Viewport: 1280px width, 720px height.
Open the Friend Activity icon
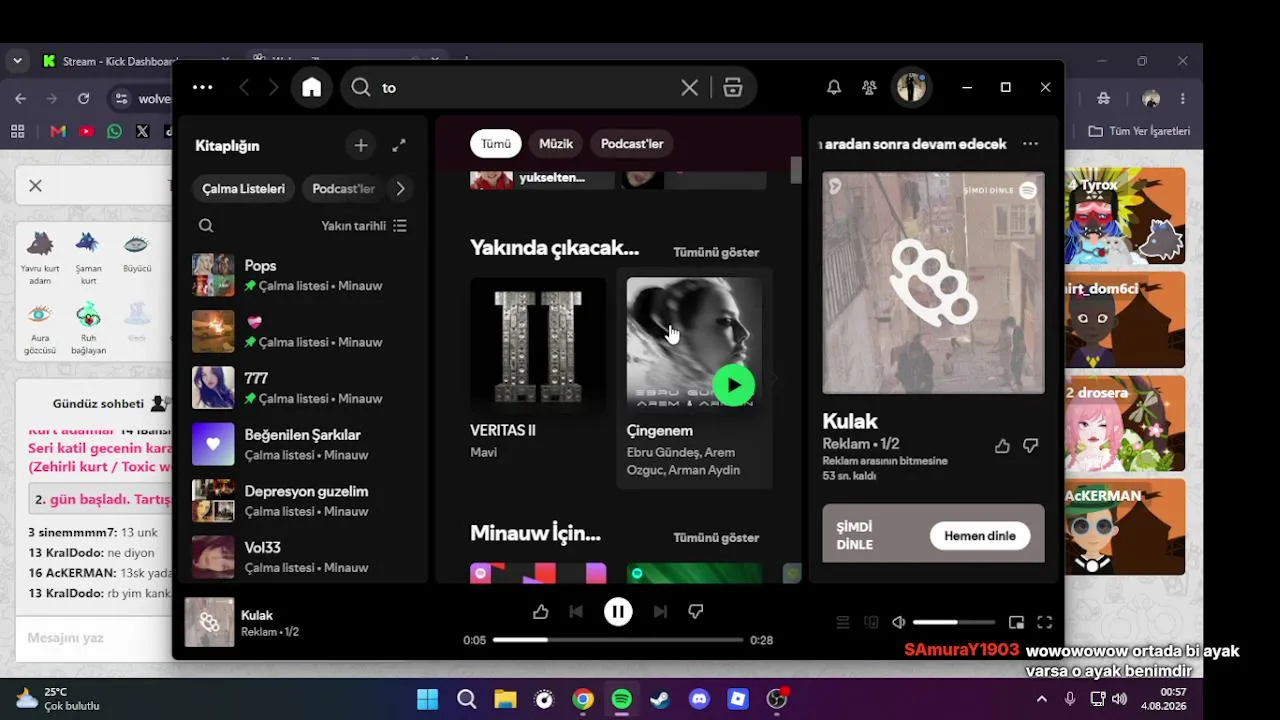(x=869, y=87)
